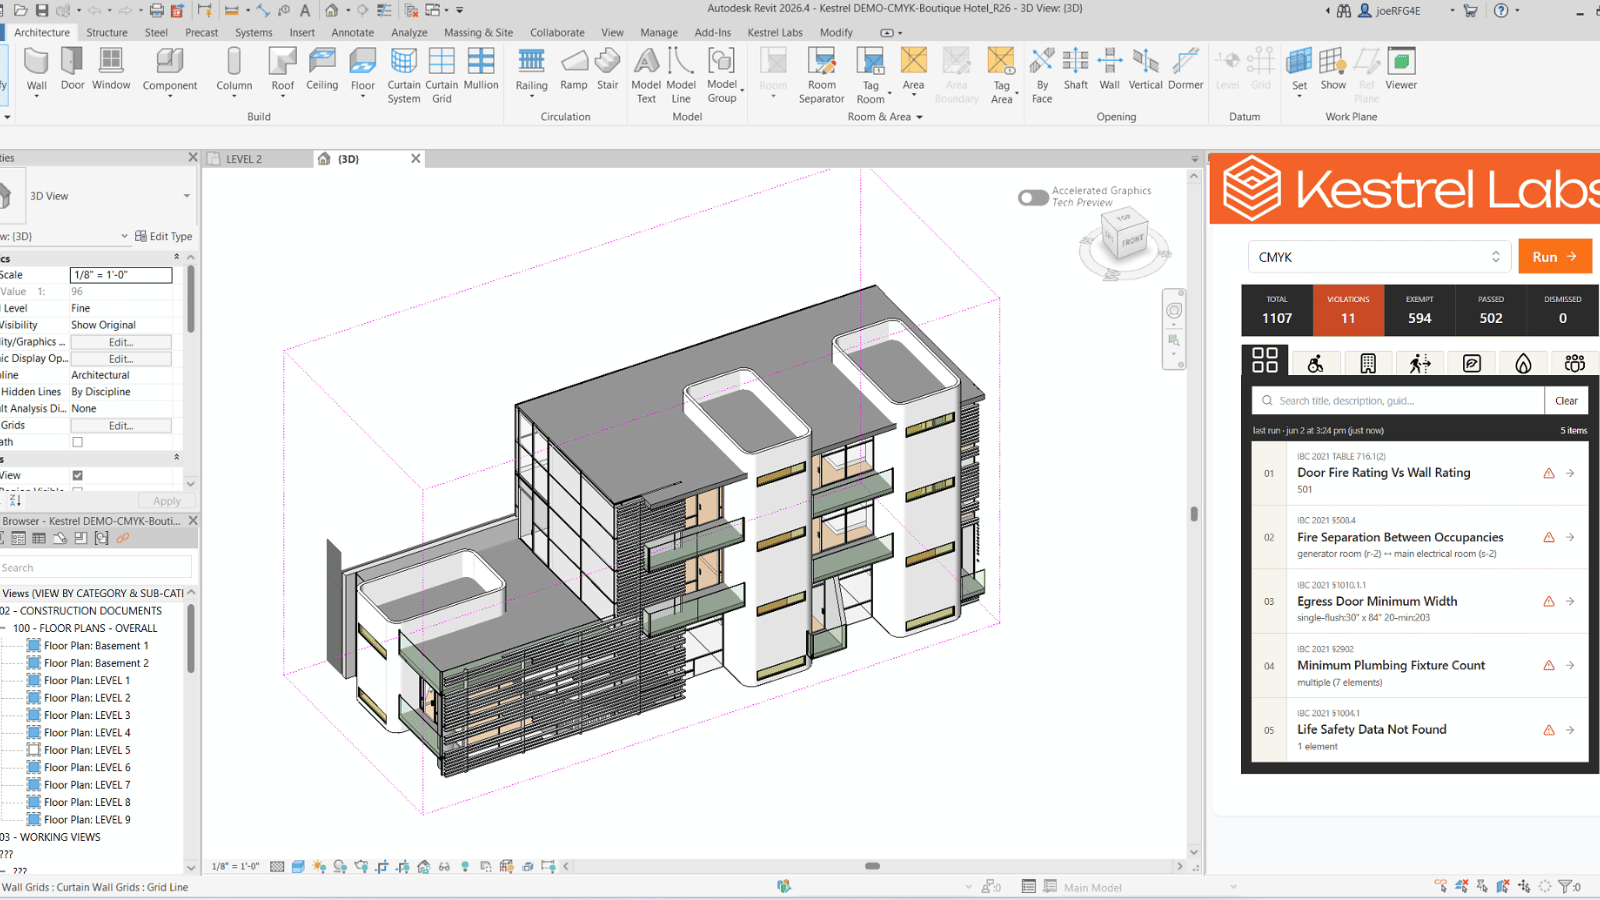Select the Ceiling tool
Image resolution: width=1600 pixels, height=900 pixels.
[x=322, y=70]
